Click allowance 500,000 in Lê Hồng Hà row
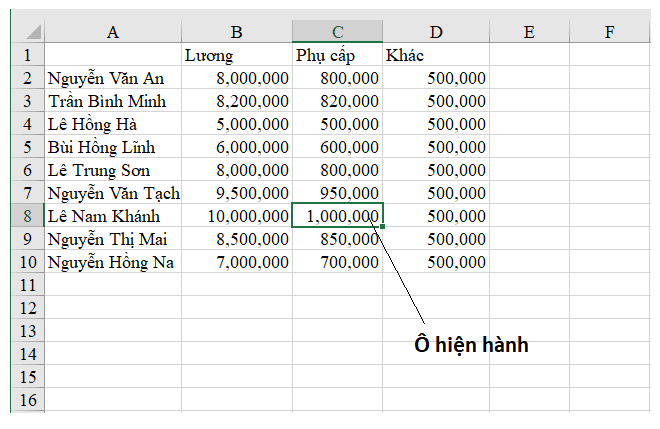Image resolution: width=660 pixels, height=429 pixels. coord(338,124)
